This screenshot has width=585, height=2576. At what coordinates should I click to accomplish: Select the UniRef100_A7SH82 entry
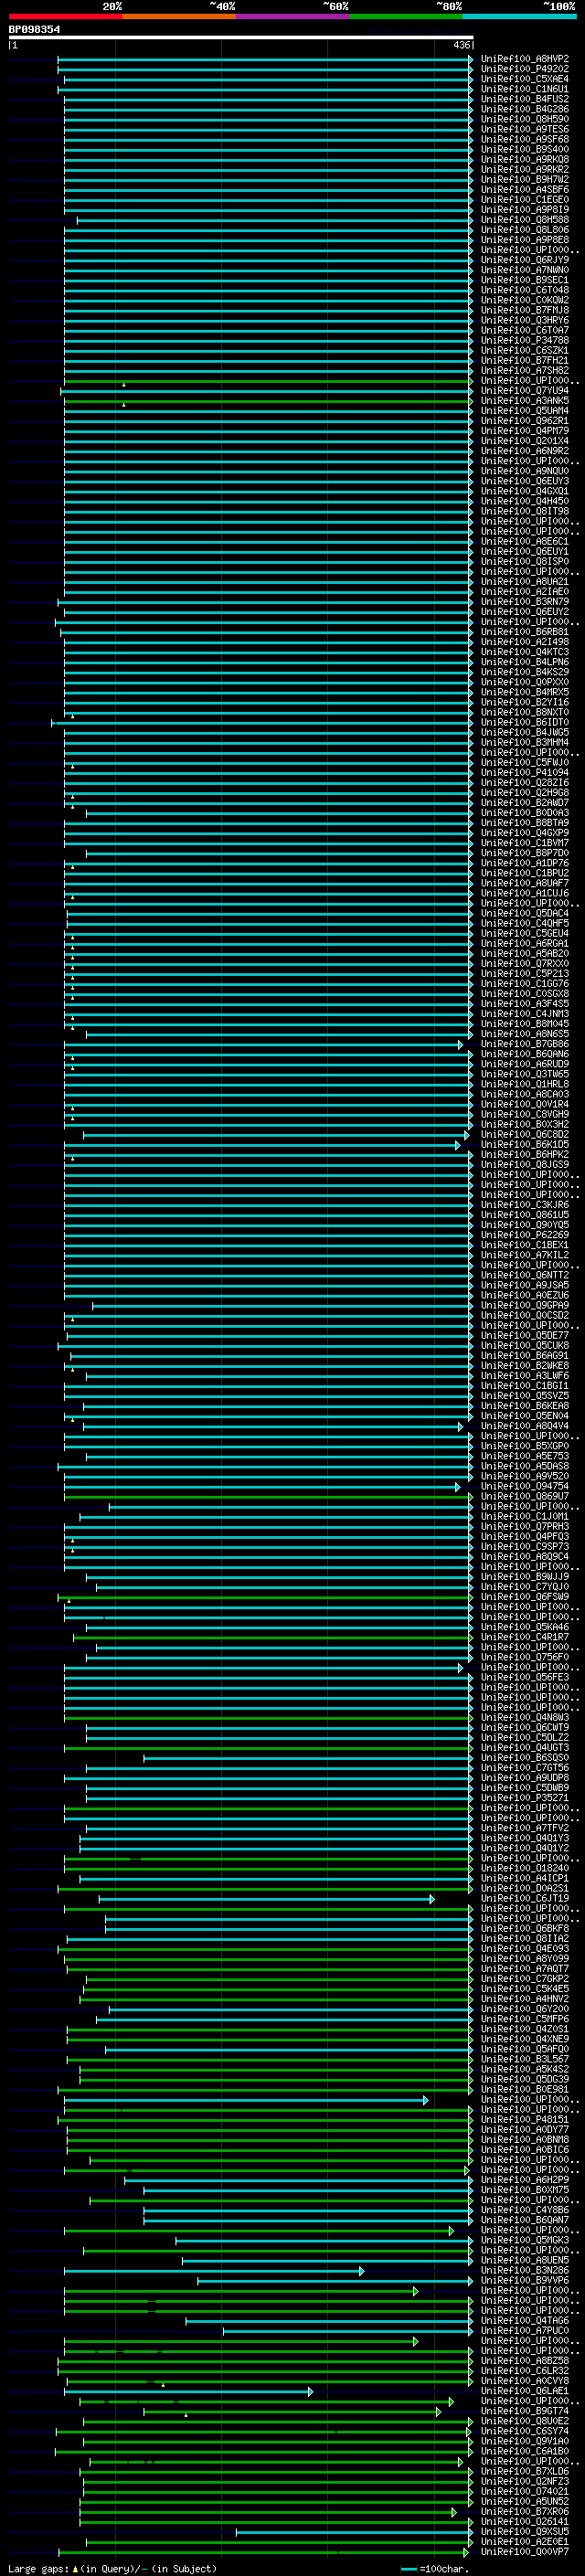[524, 371]
